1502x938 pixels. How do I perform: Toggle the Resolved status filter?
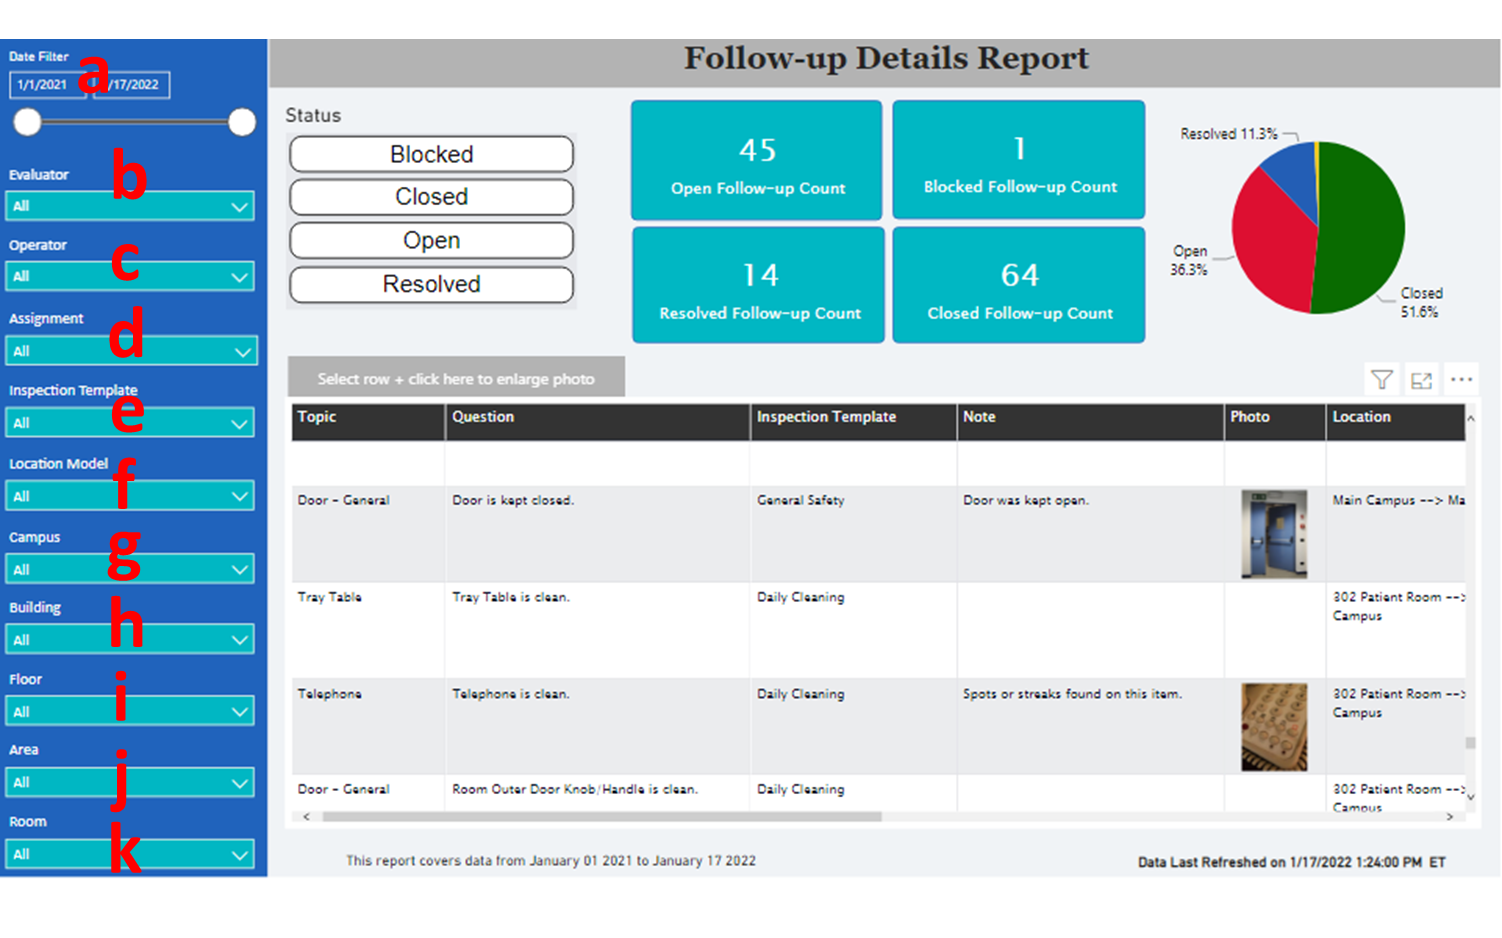[x=431, y=284]
